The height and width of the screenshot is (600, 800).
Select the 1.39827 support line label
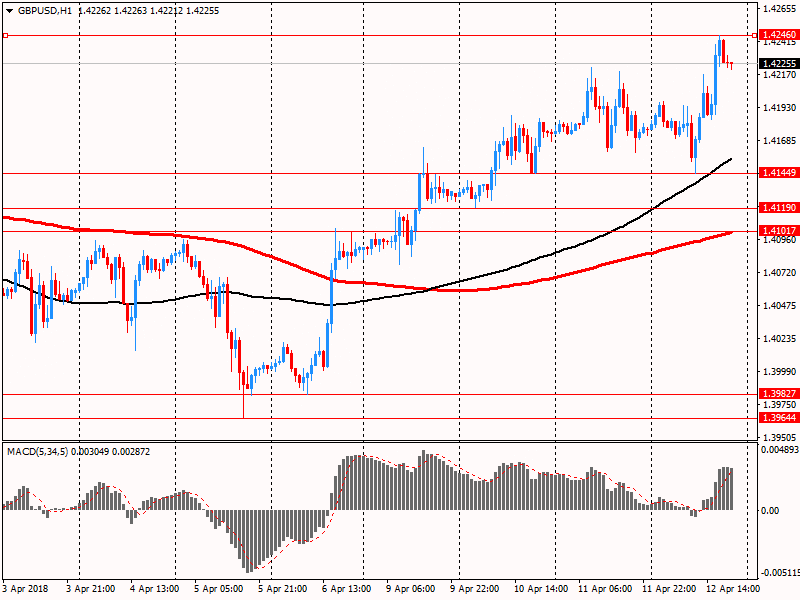(x=779, y=393)
